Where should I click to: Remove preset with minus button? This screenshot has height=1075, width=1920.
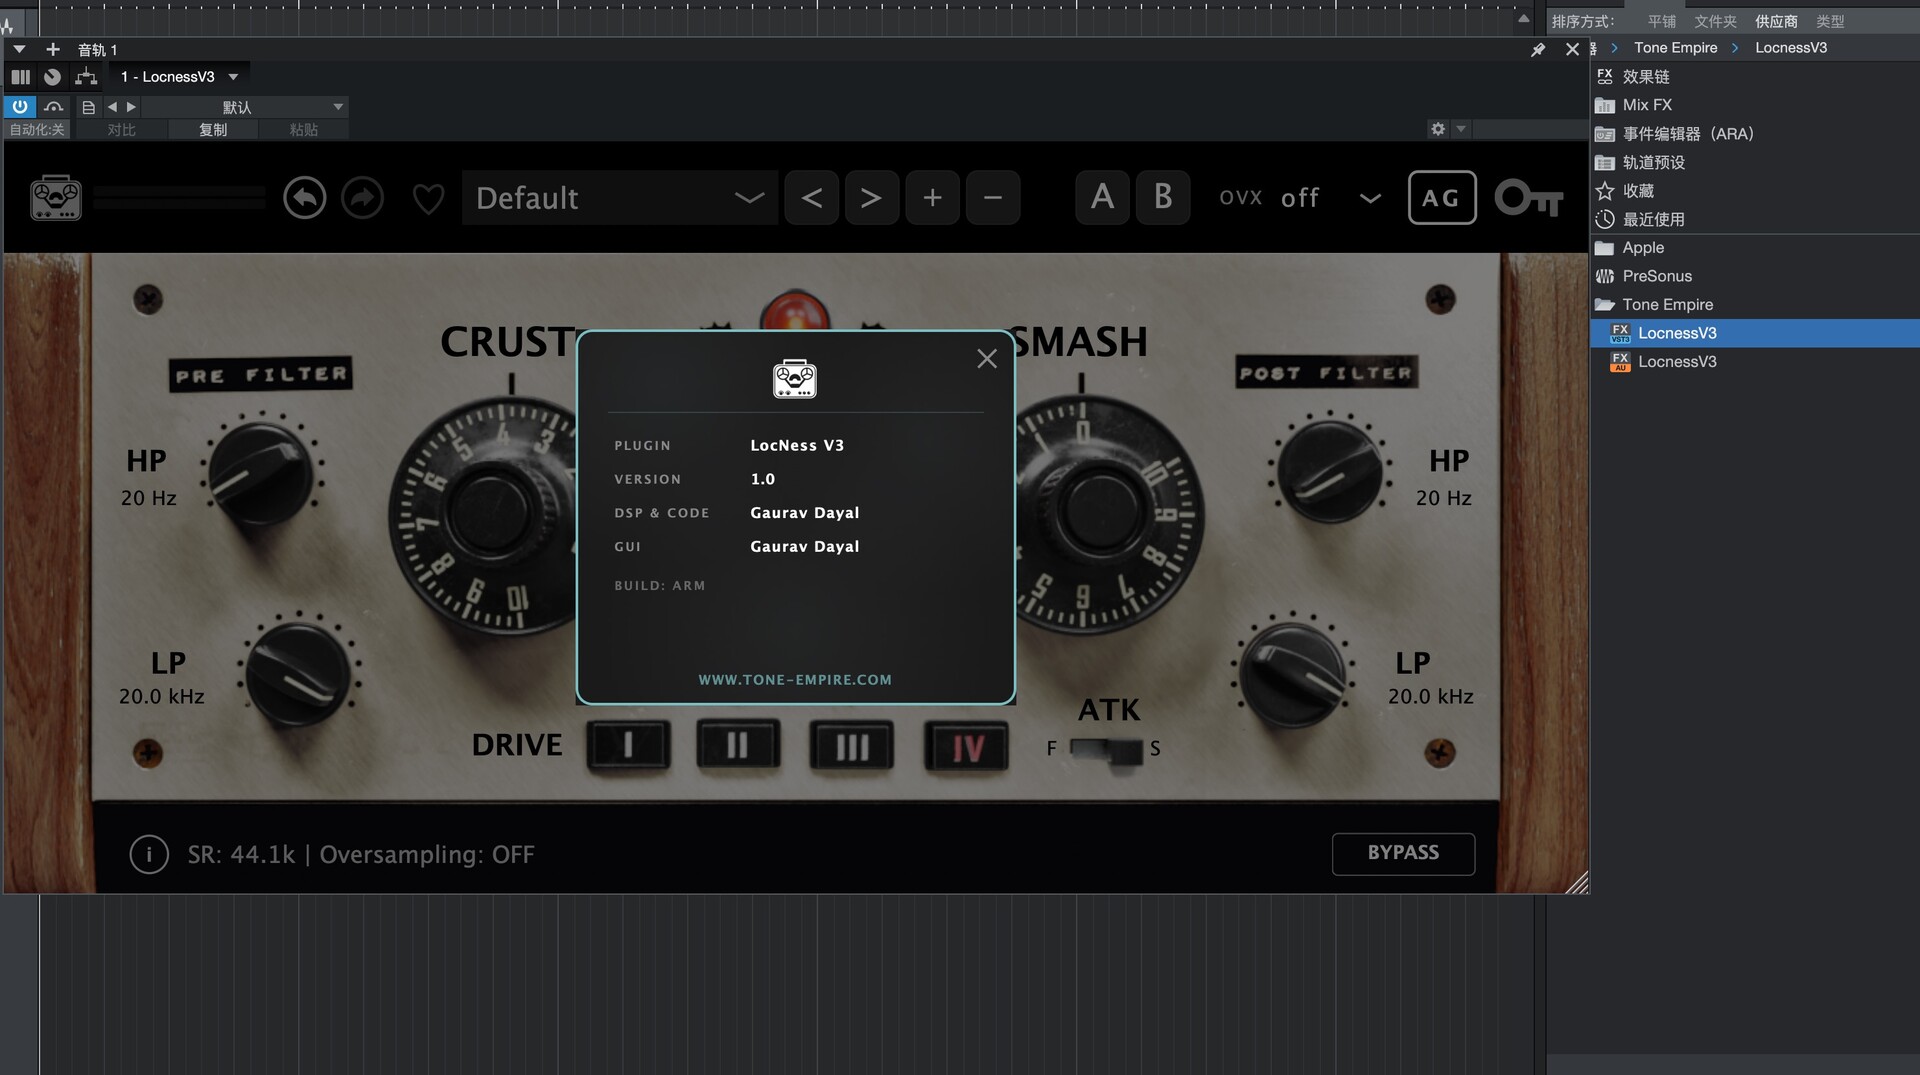pyautogui.click(x=993, y=198)
